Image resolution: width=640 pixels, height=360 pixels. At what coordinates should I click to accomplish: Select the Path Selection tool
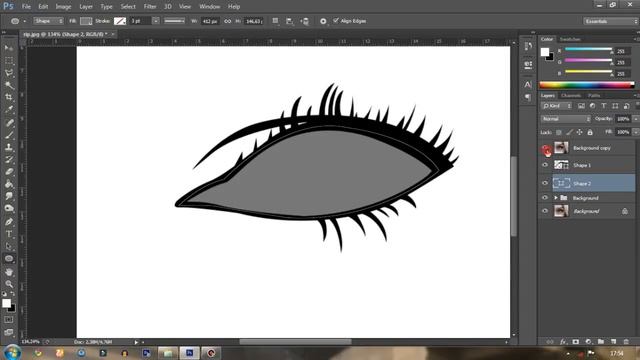click(9, 246)
